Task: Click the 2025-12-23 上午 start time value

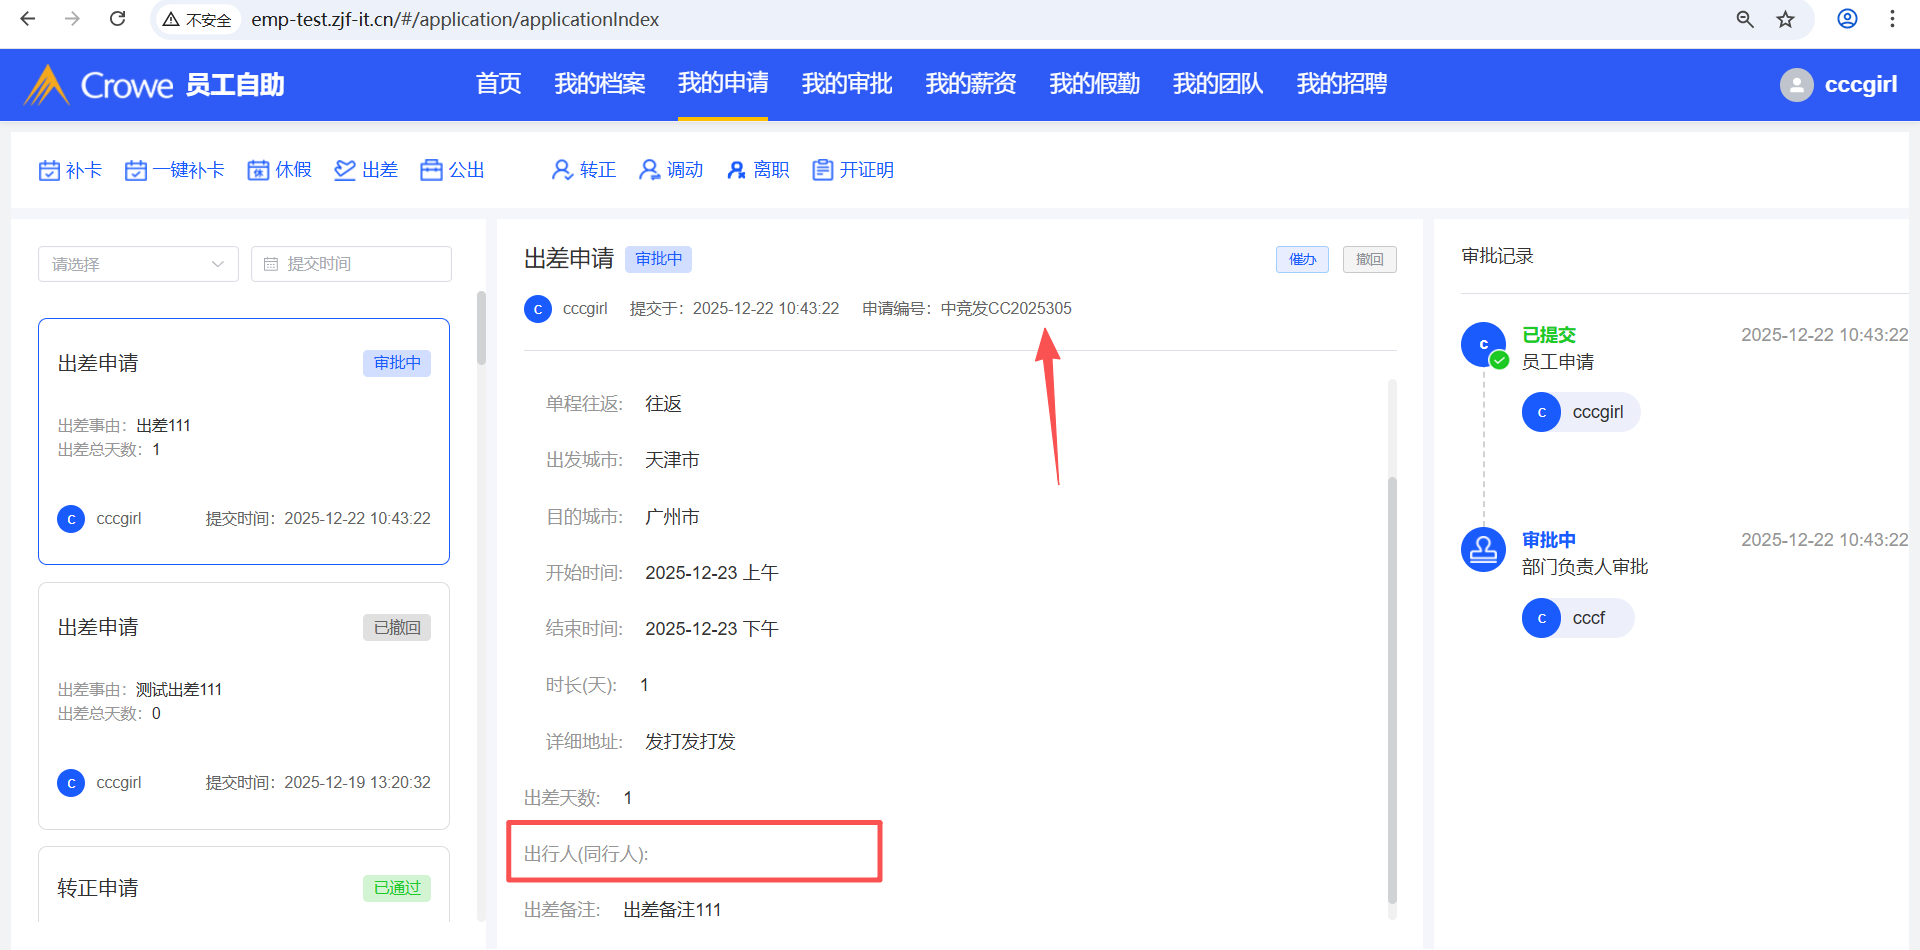Action: (x=711, y=573)
